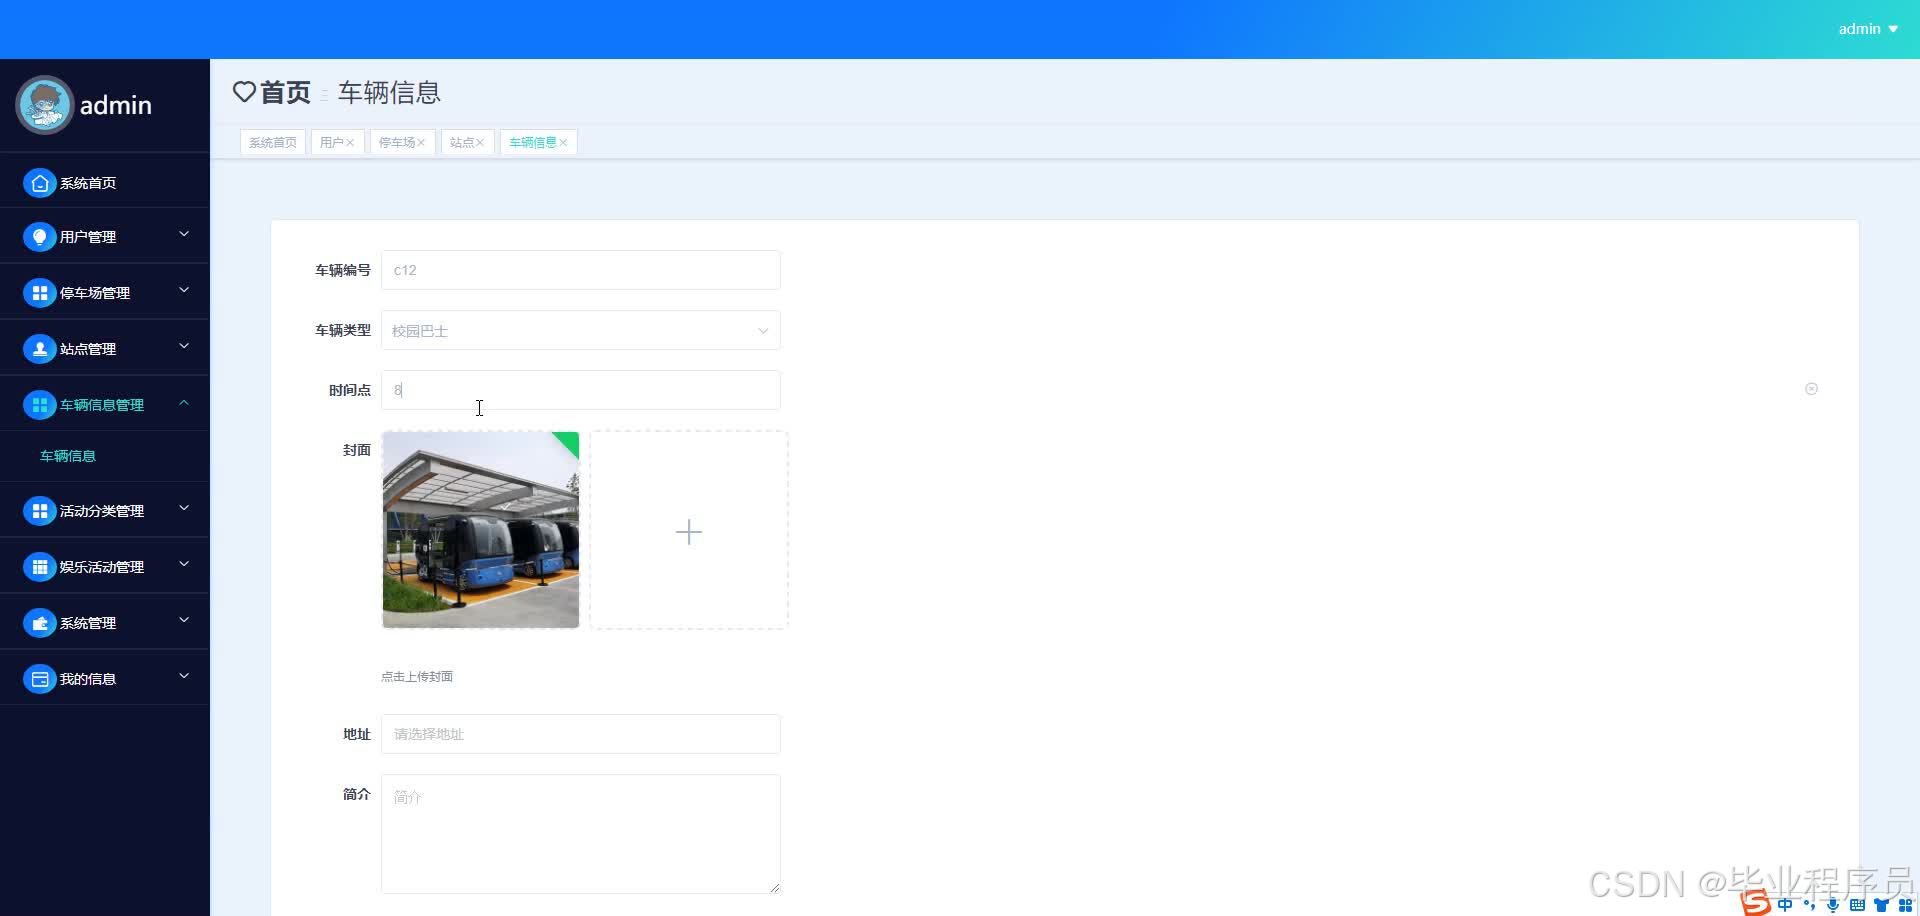Click the 我的信息 card icon

pyautogui.click(x=40, y=679)
